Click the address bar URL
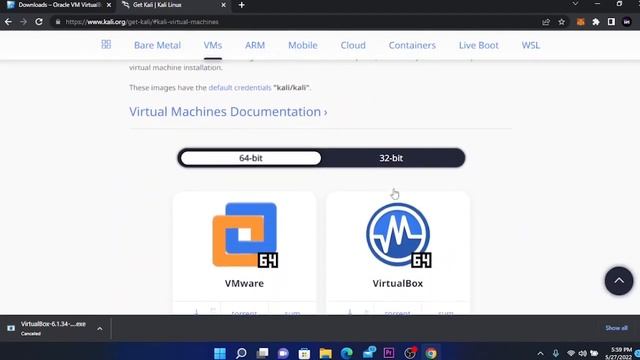This screenshot has width=640, height=360. (142, 22)
